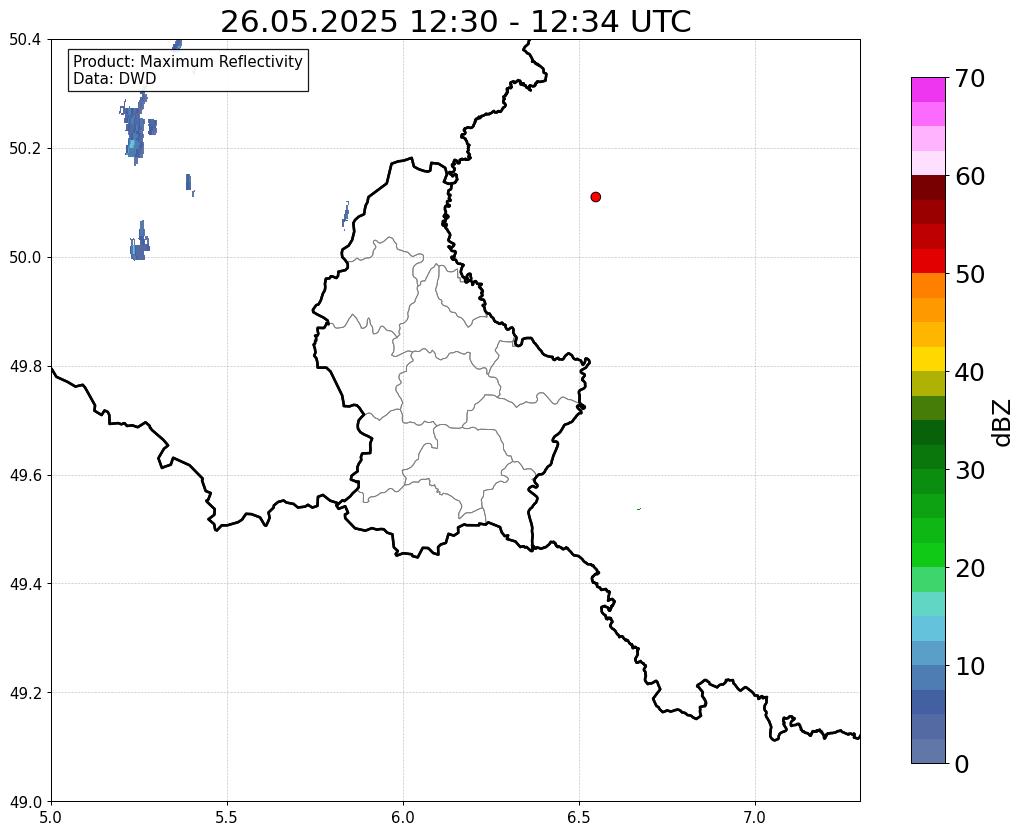The image size is (1023, 834).
Task: Click the longitude tick label 6.0
Action: coord(403,817)
